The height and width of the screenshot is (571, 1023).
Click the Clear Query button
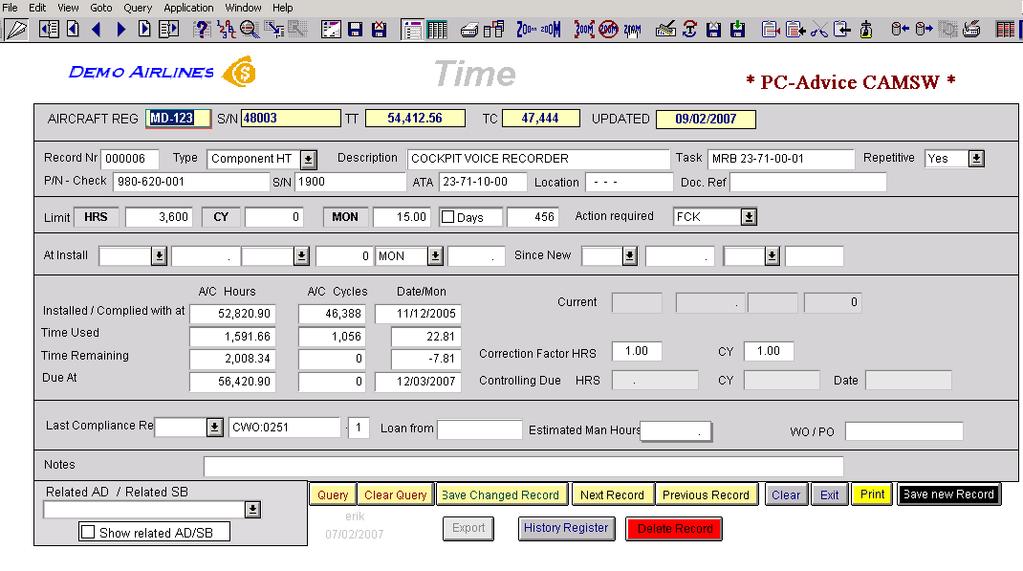tap(395, 495)
